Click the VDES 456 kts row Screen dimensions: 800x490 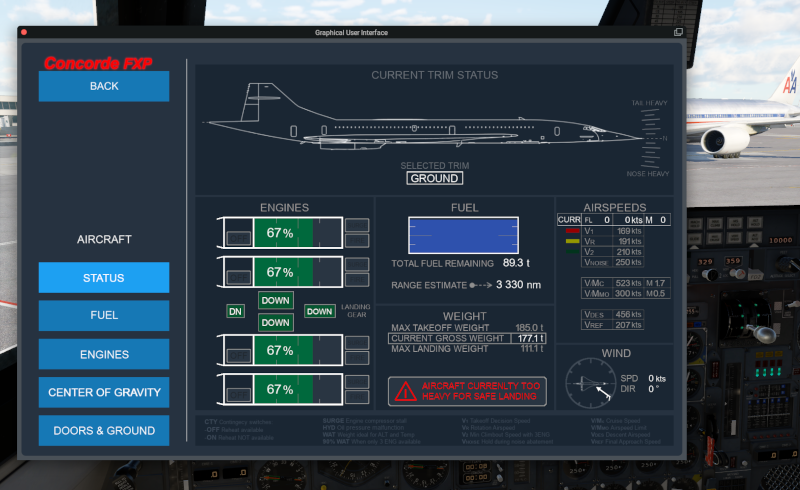point(612,314)
